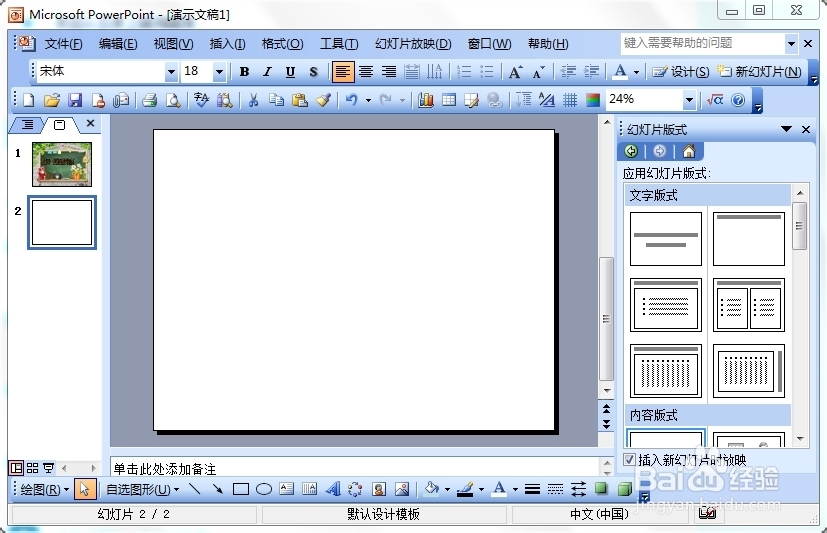The height and width of the screenshot is (533, 827).
Task: Select the Arrow drawing tool
Action: tap(217, 489)
